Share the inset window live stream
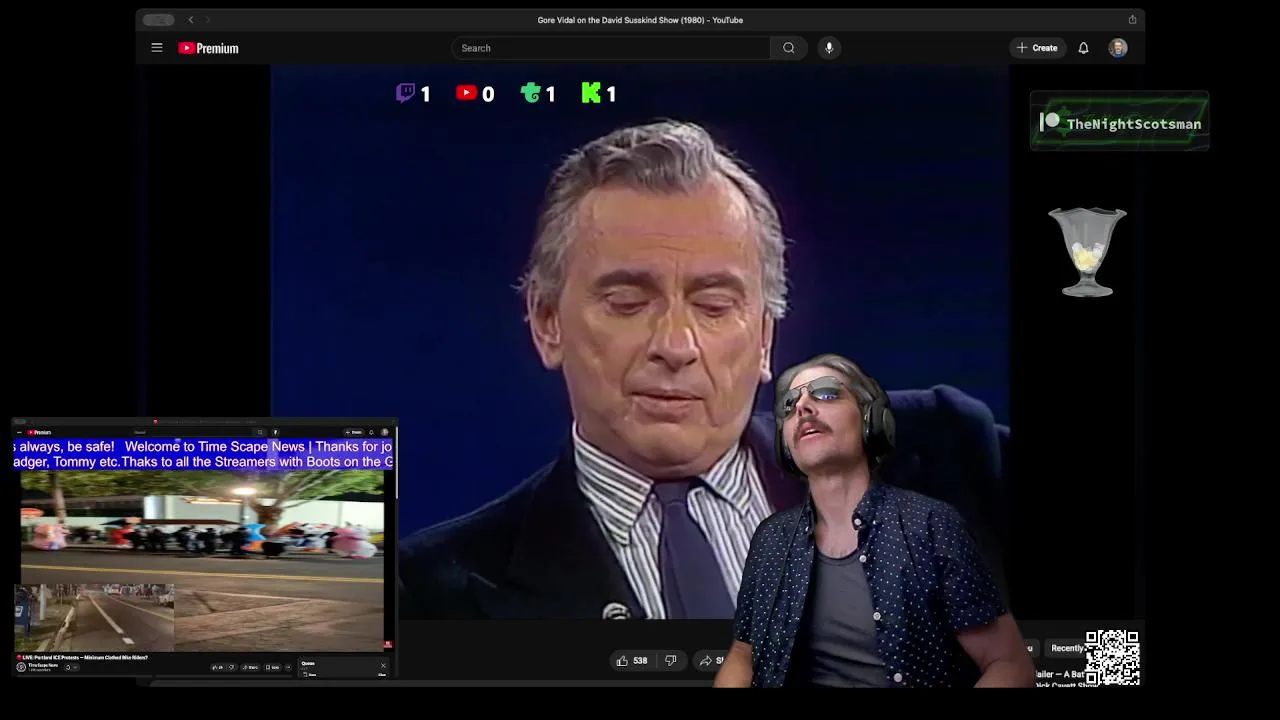 250,667
